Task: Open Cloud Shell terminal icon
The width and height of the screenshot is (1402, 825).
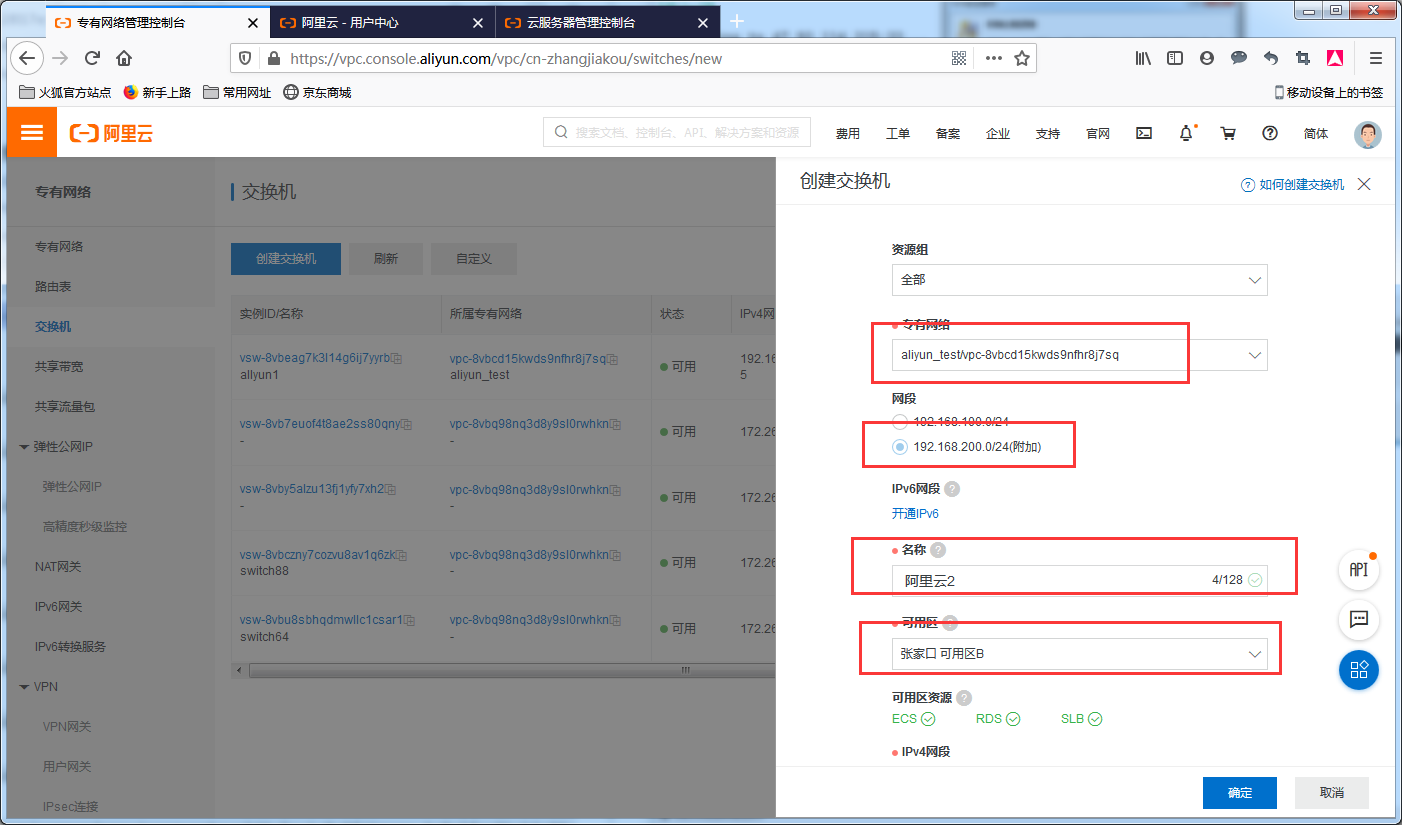Action: (1145, 133)
